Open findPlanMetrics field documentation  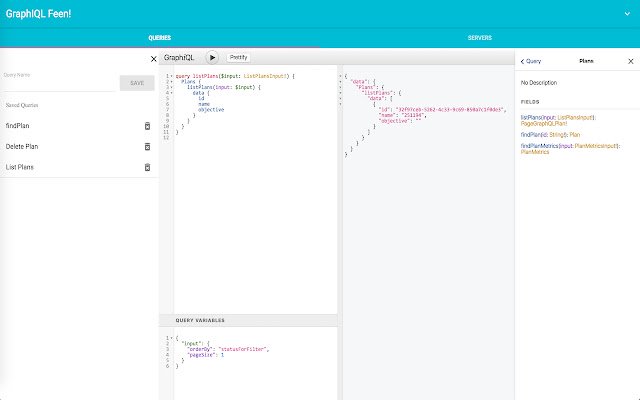(x=539, y=146)
